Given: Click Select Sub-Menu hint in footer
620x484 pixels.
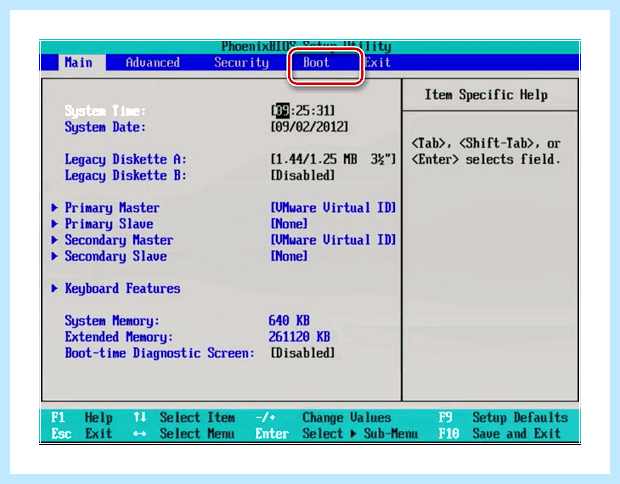Looking at the screenshot, I should click(x=360, y=434).
